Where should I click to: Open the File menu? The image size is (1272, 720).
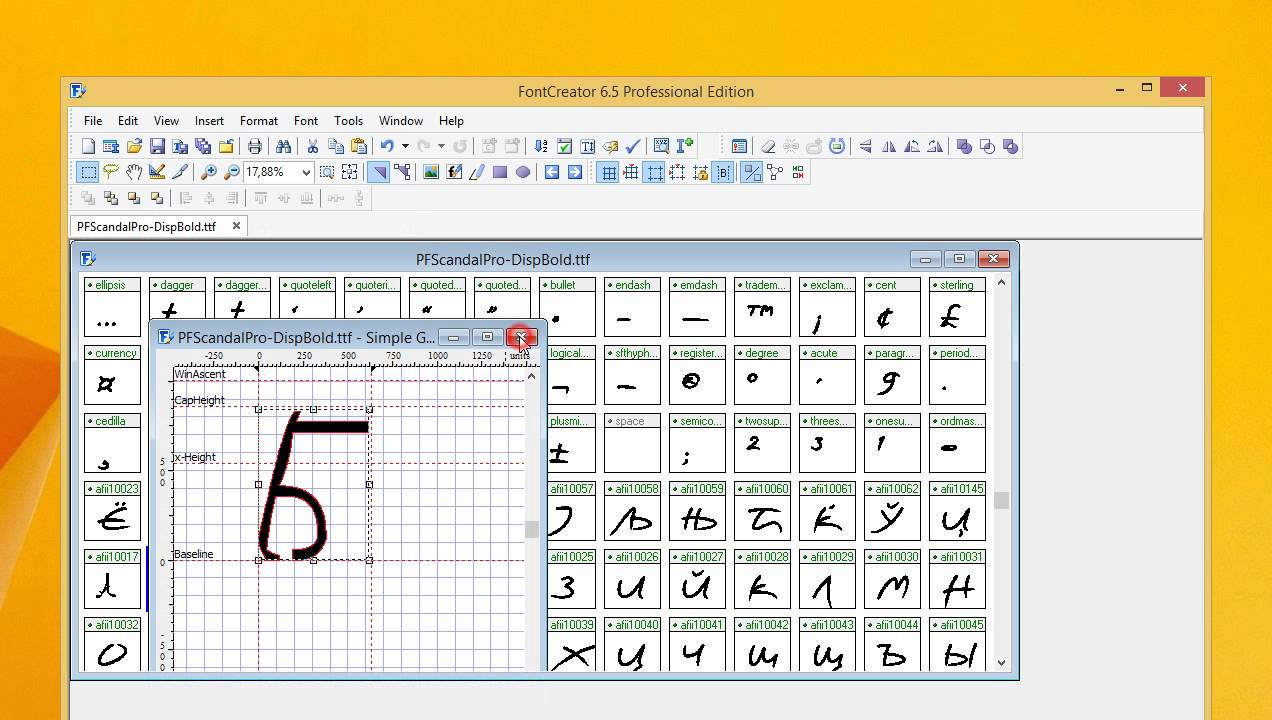point(93,121)
